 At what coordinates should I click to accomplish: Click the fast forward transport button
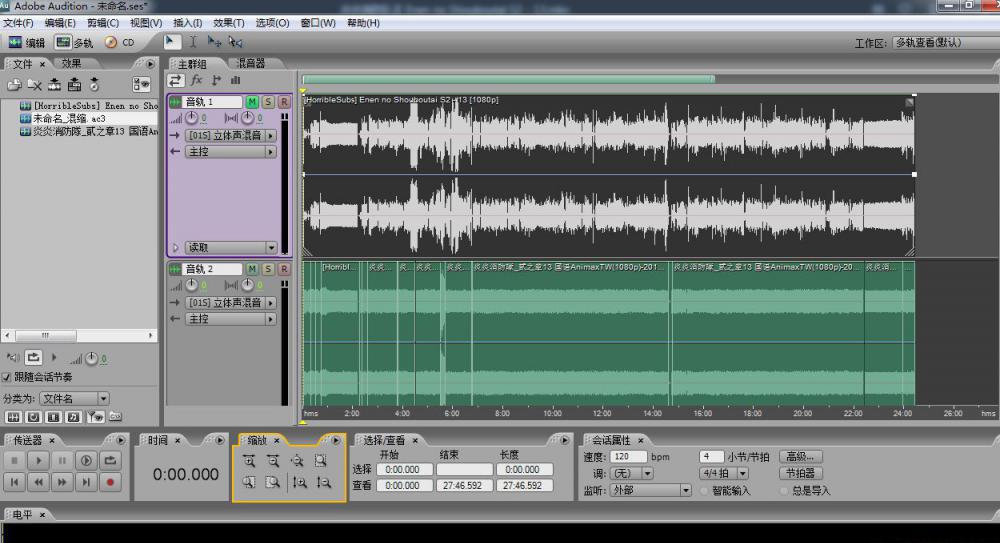pos(62,482)
